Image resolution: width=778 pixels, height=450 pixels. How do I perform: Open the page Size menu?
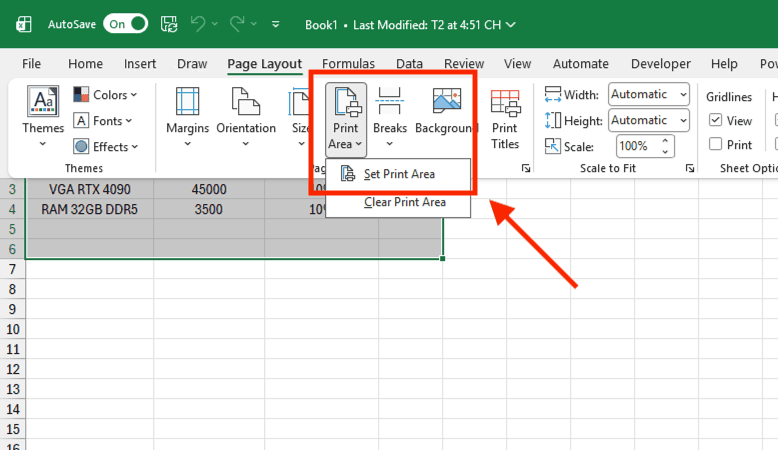[x=299, y=117]
